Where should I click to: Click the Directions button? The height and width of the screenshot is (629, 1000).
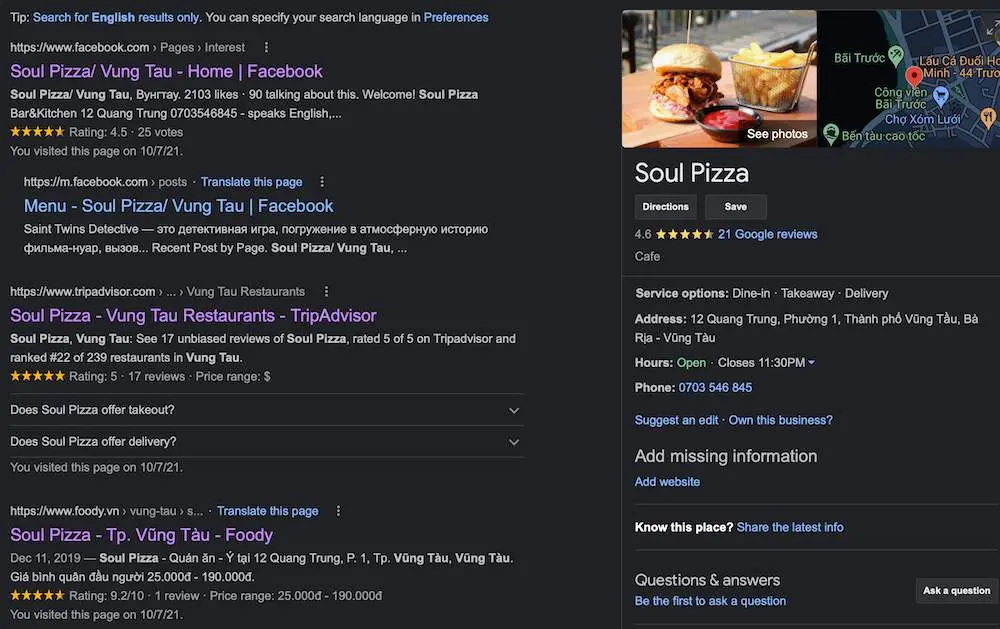click(665, 207)
